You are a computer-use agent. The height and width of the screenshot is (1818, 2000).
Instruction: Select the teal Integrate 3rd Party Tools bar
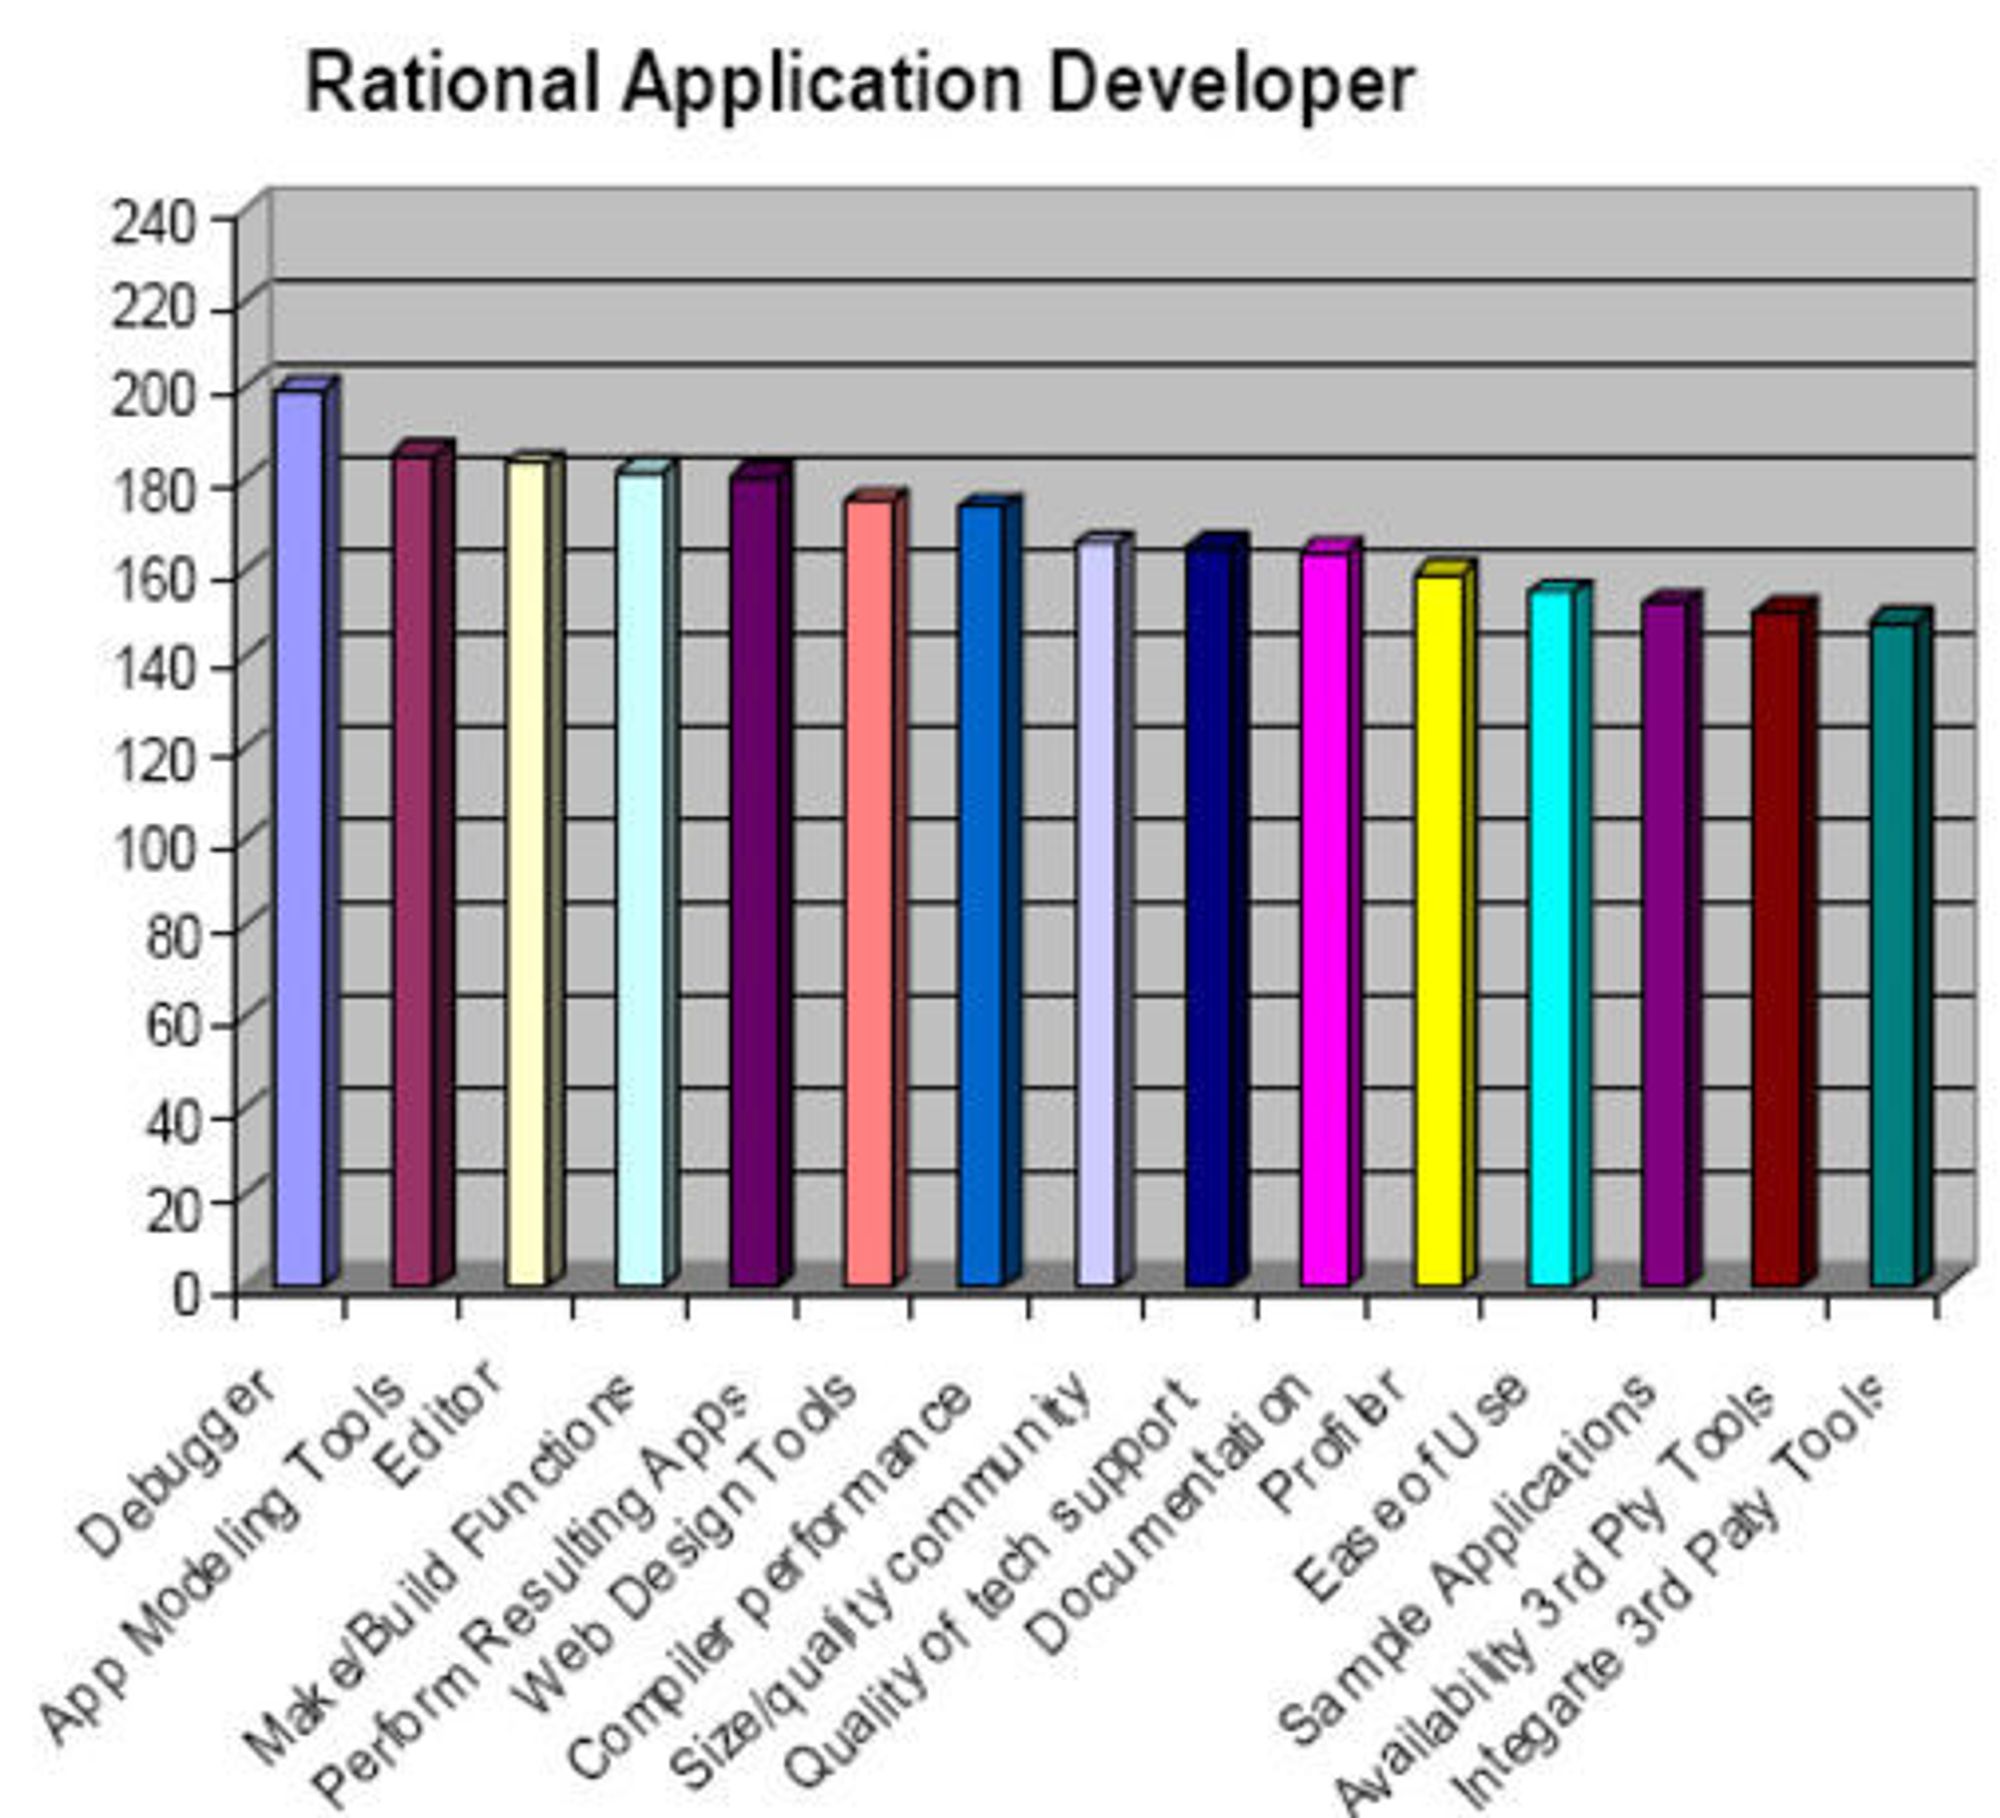coord(1900,947)
